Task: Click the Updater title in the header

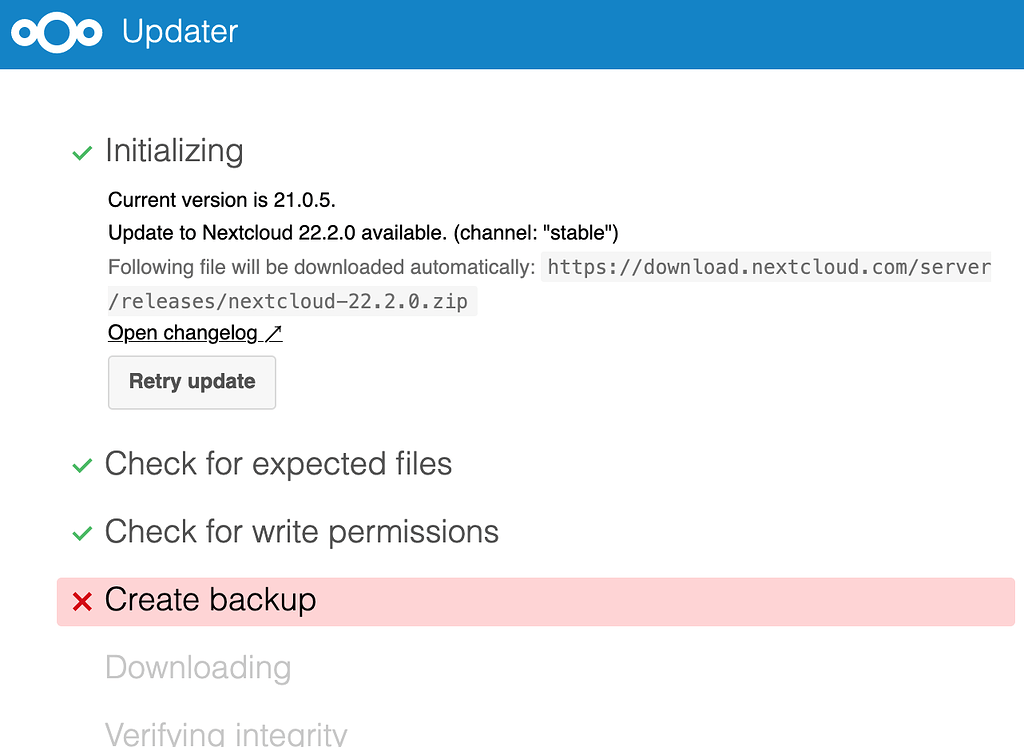Action: 180,31
